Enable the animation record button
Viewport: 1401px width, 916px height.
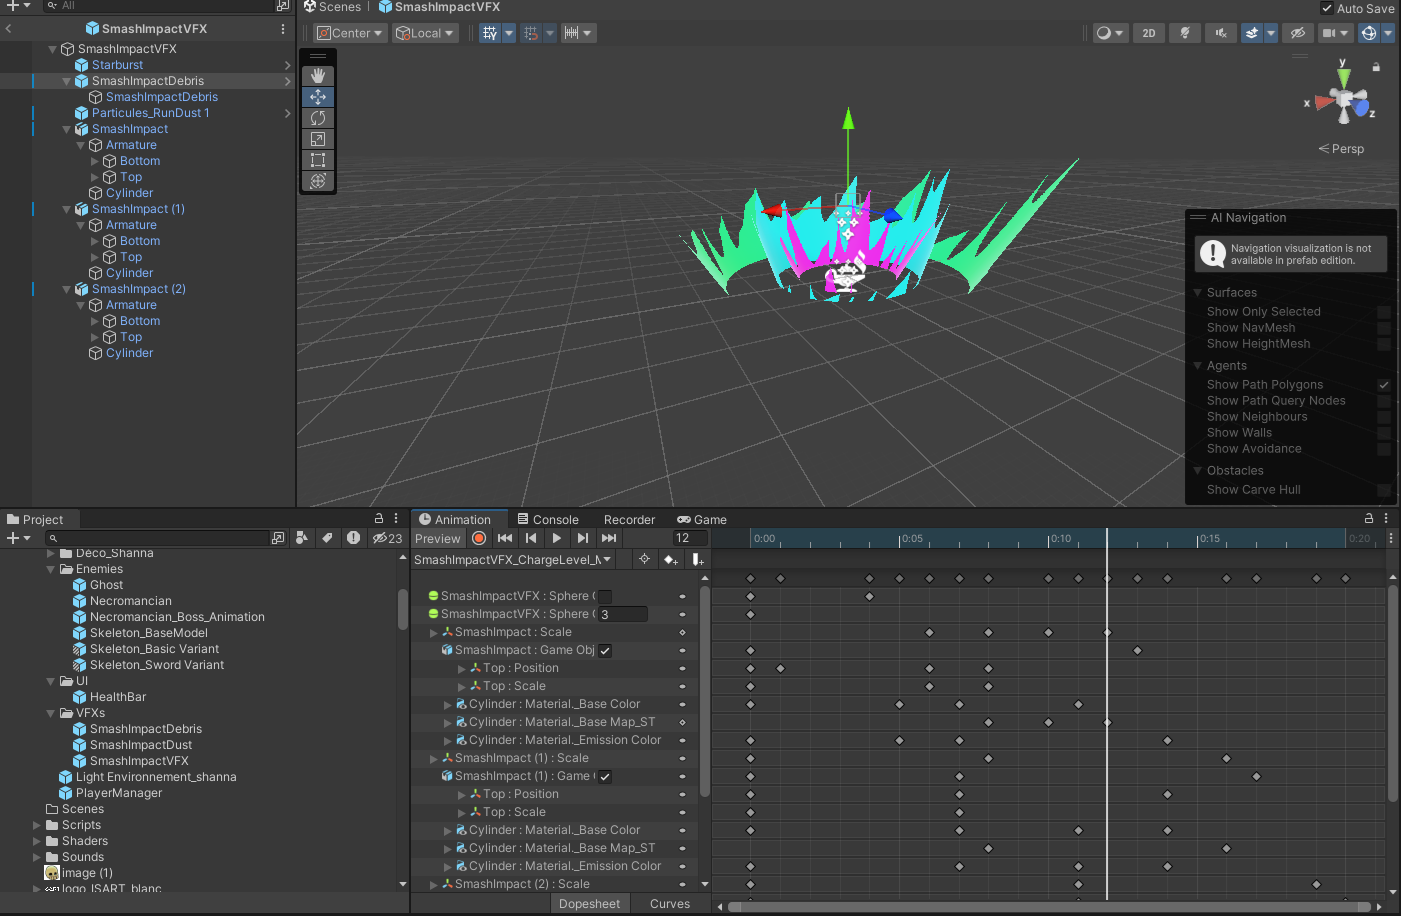[479, 538]
